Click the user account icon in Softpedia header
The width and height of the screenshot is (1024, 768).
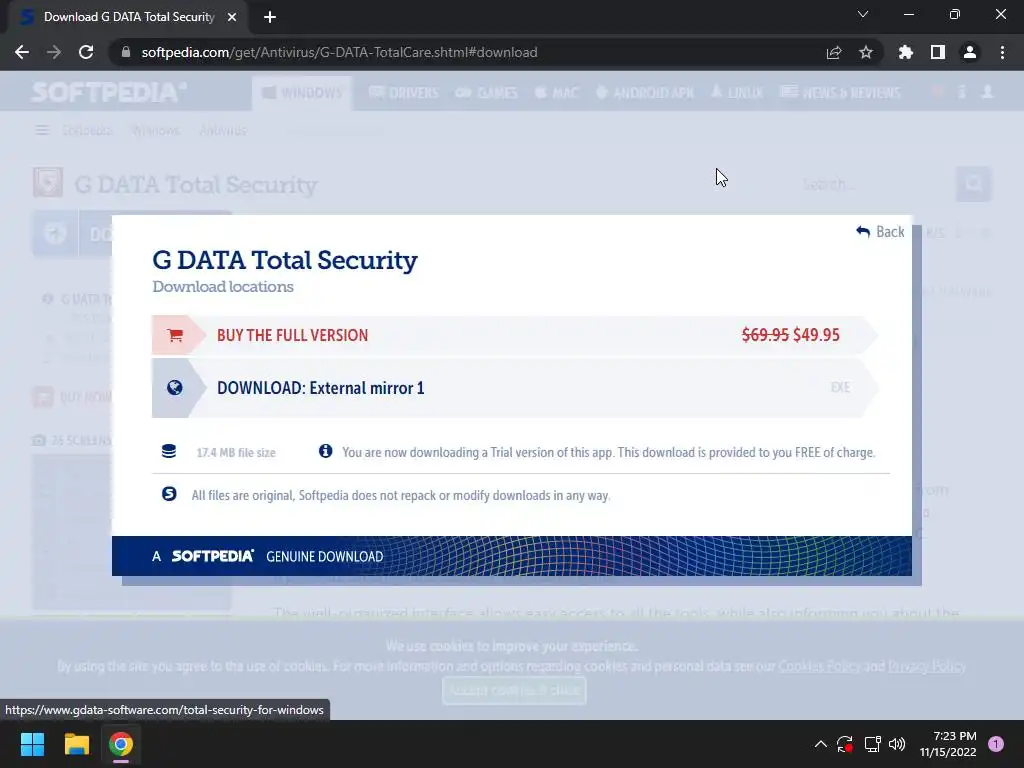coord(987,92)
